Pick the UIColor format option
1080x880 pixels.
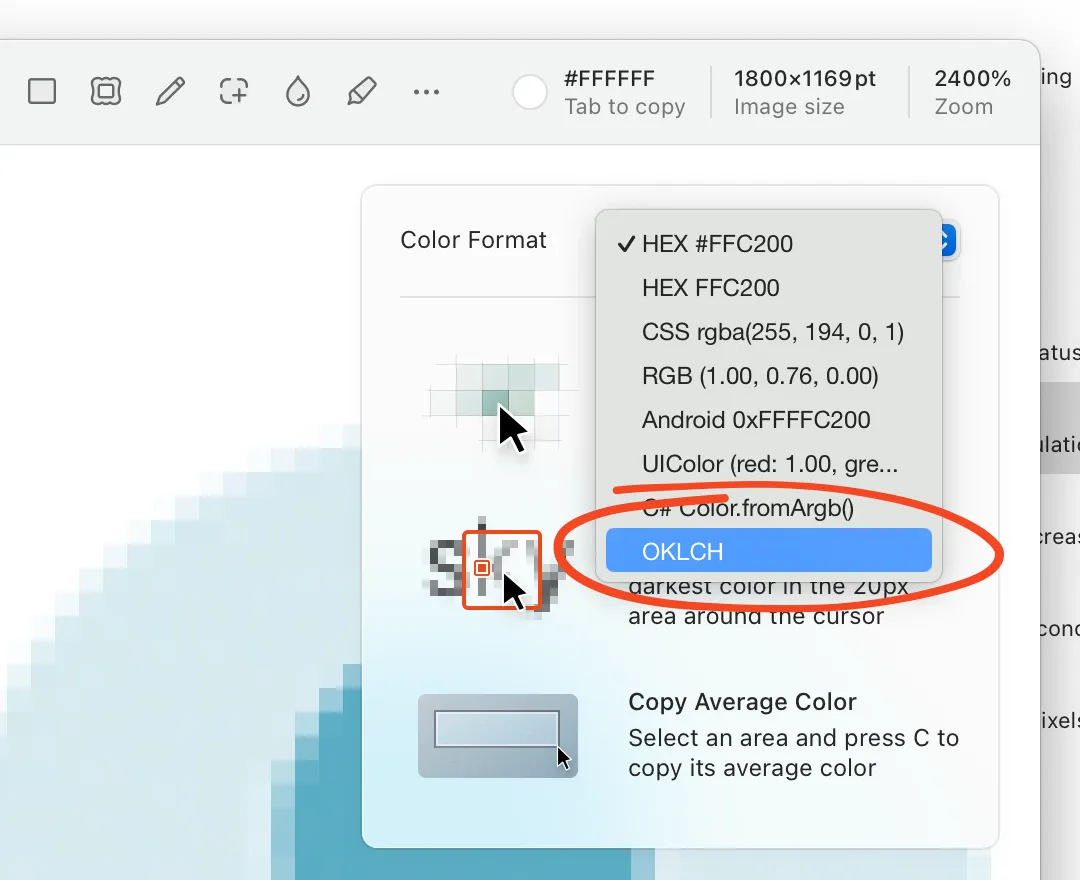(769, 464)
